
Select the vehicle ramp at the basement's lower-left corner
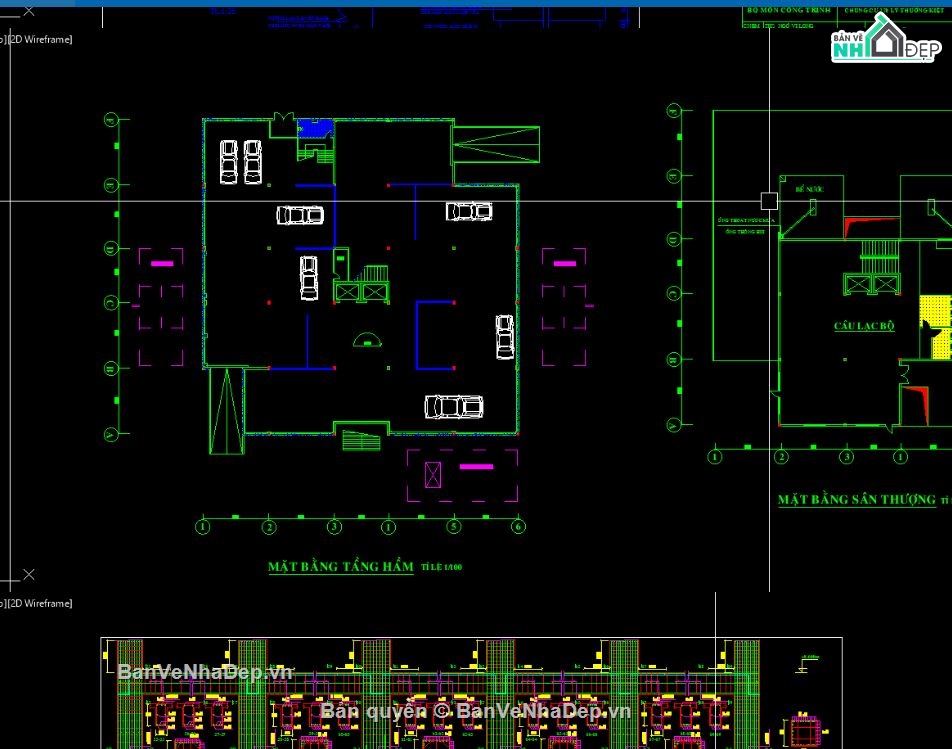227,411
